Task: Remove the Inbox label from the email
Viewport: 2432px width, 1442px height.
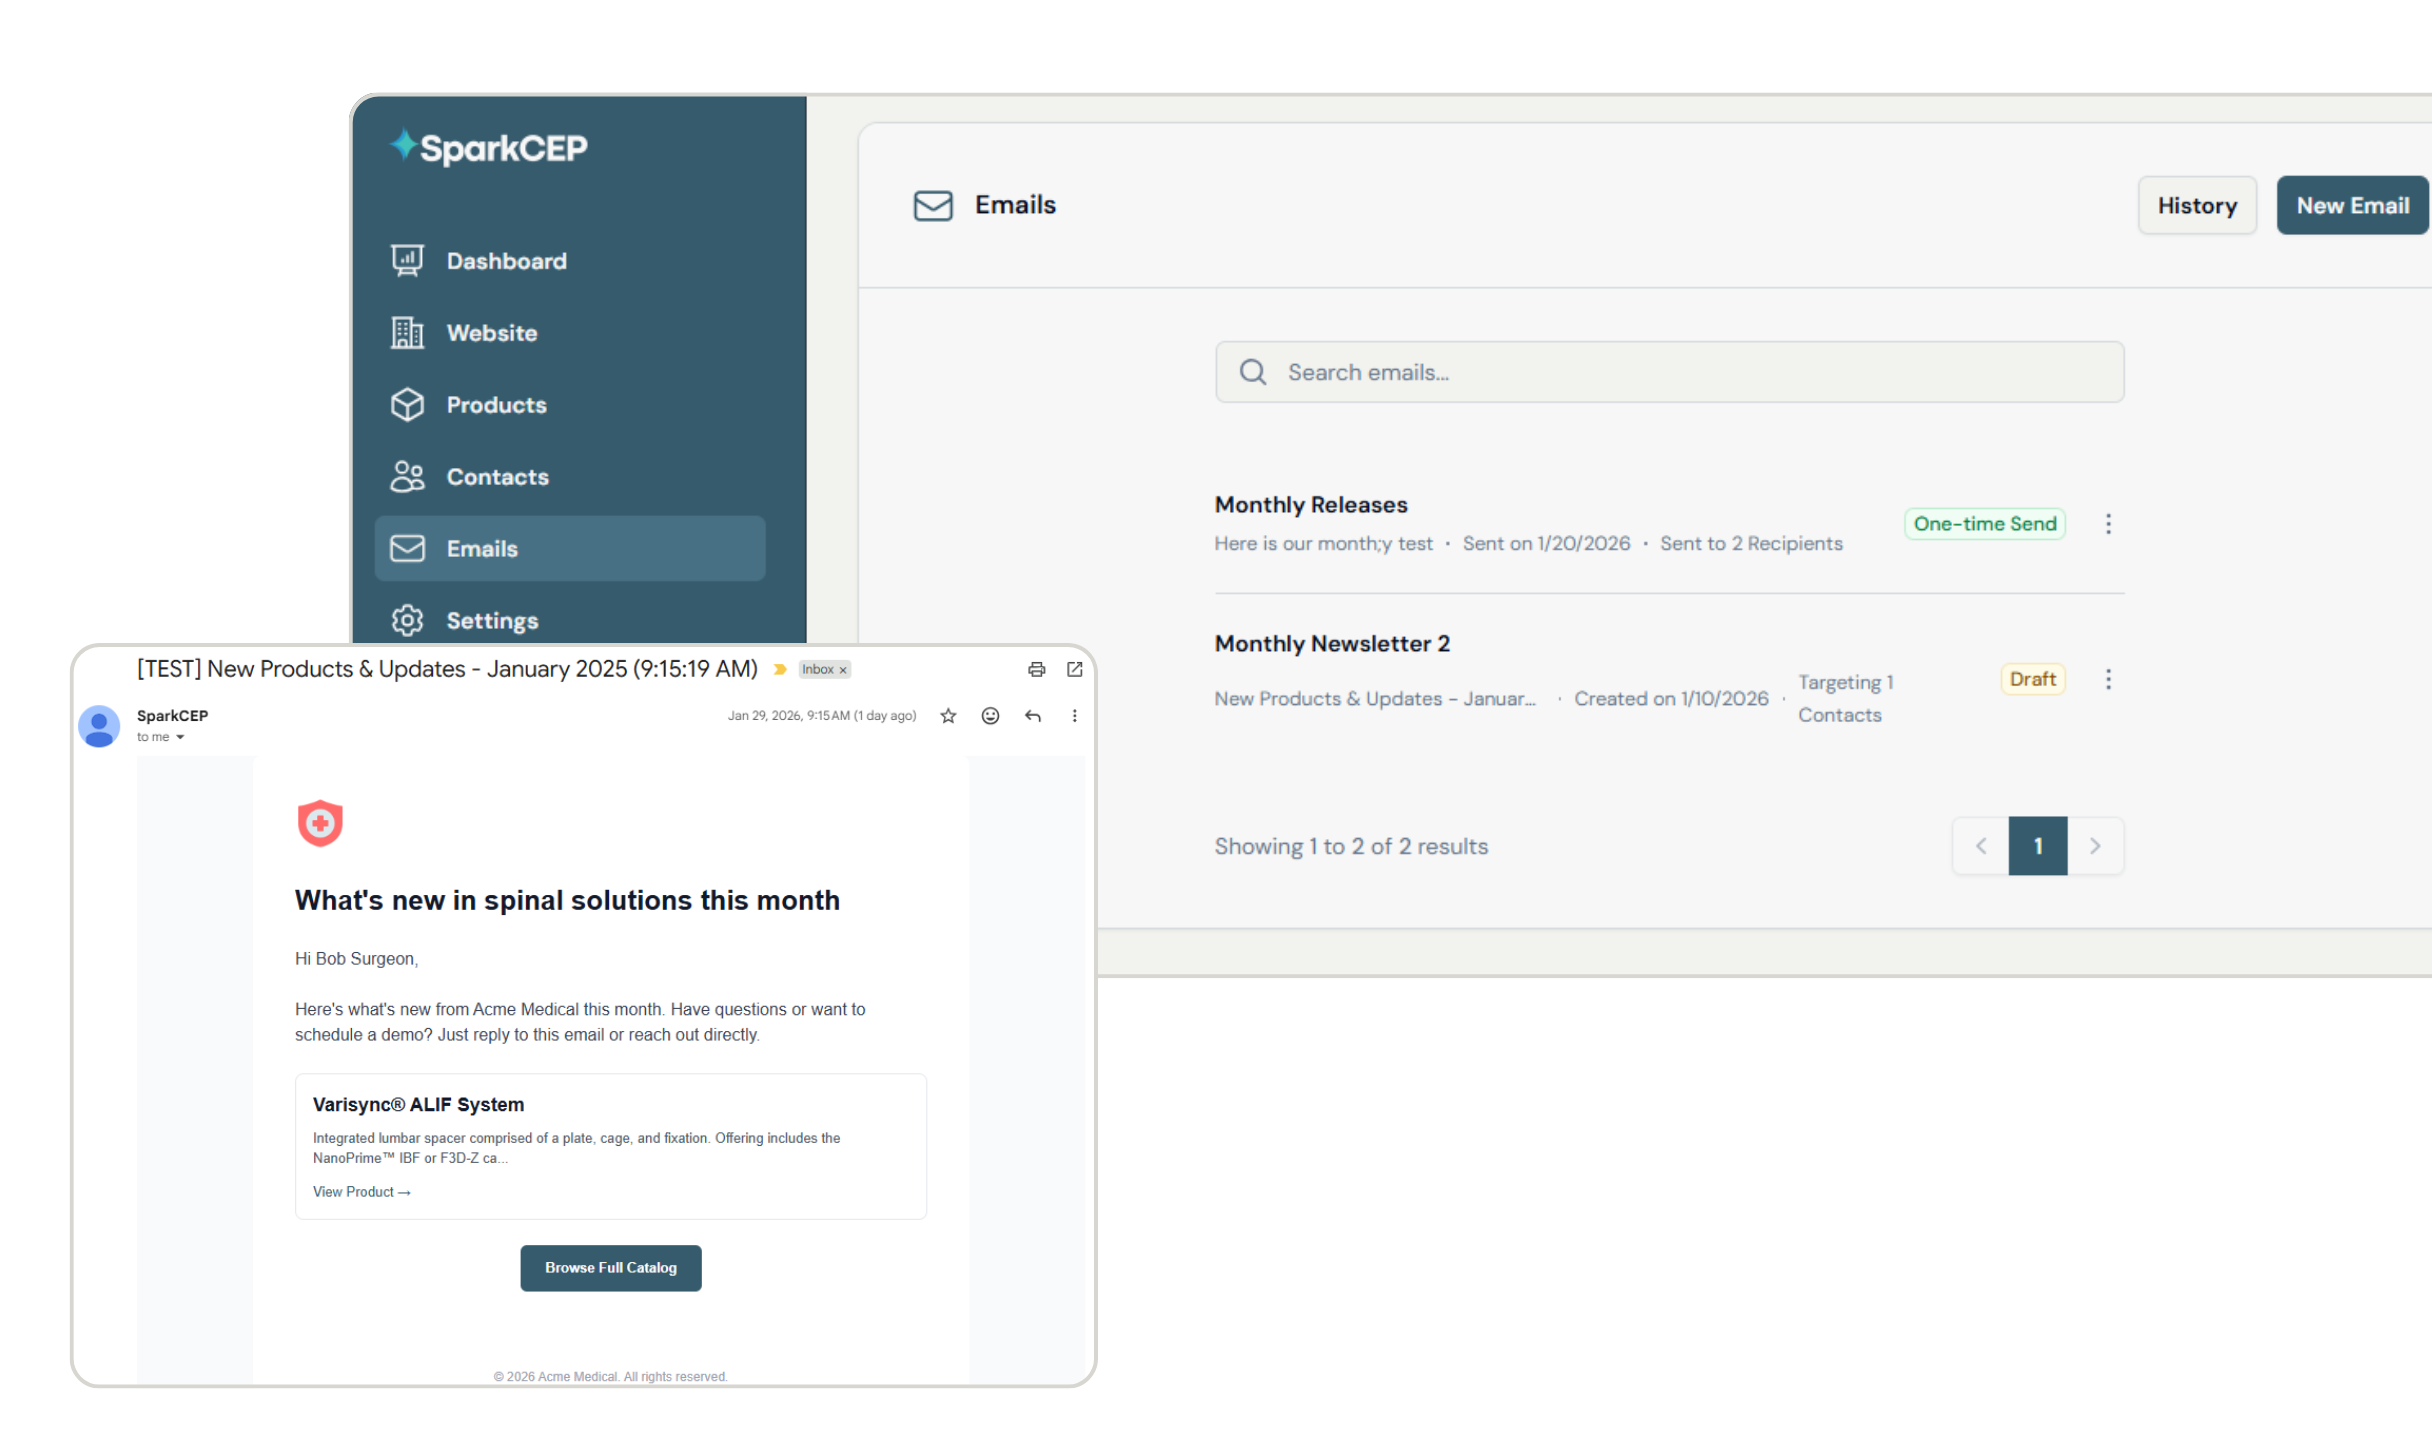Action: [x=843, y=670]
